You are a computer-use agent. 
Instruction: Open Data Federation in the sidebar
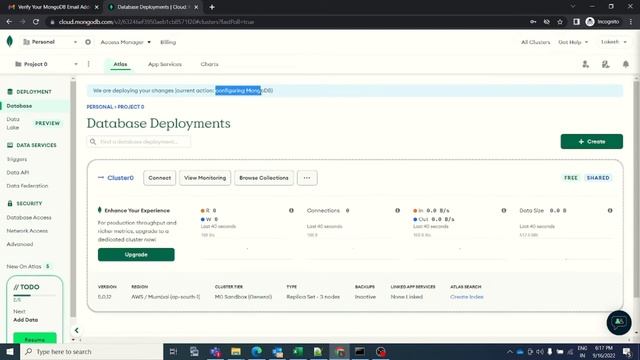click(27, 186)
